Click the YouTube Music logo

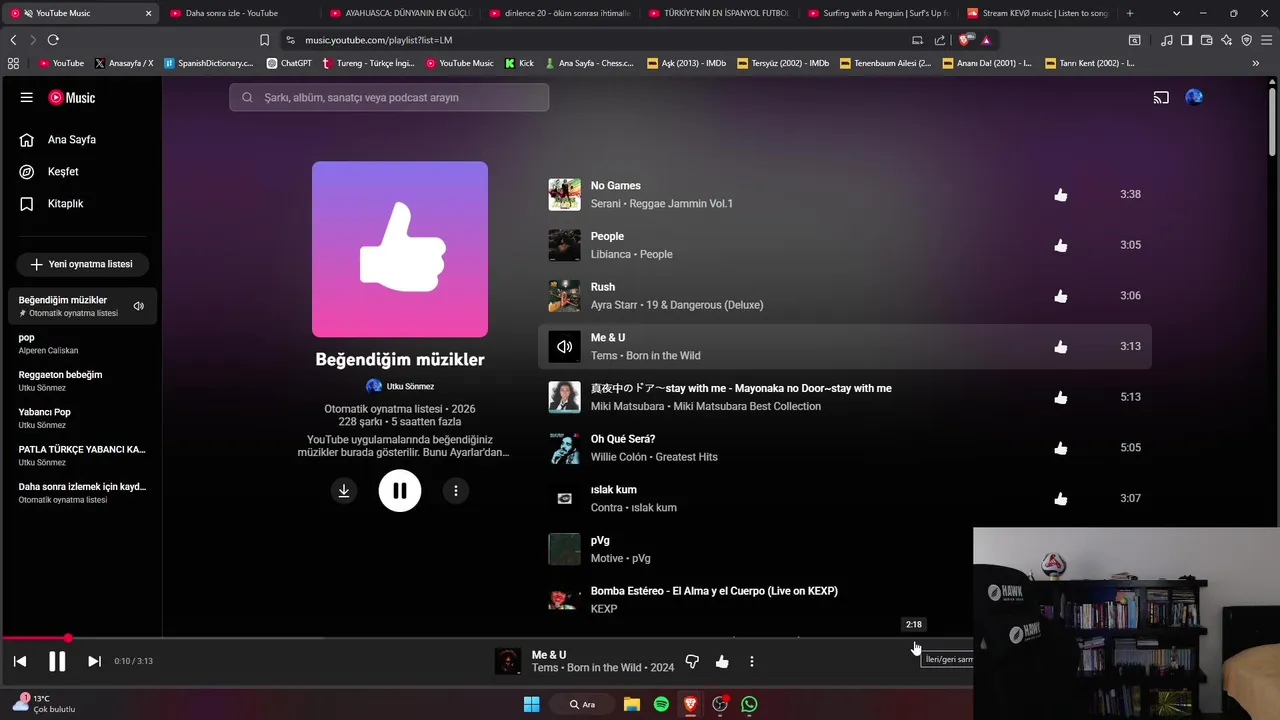click(x=73, y=97)
